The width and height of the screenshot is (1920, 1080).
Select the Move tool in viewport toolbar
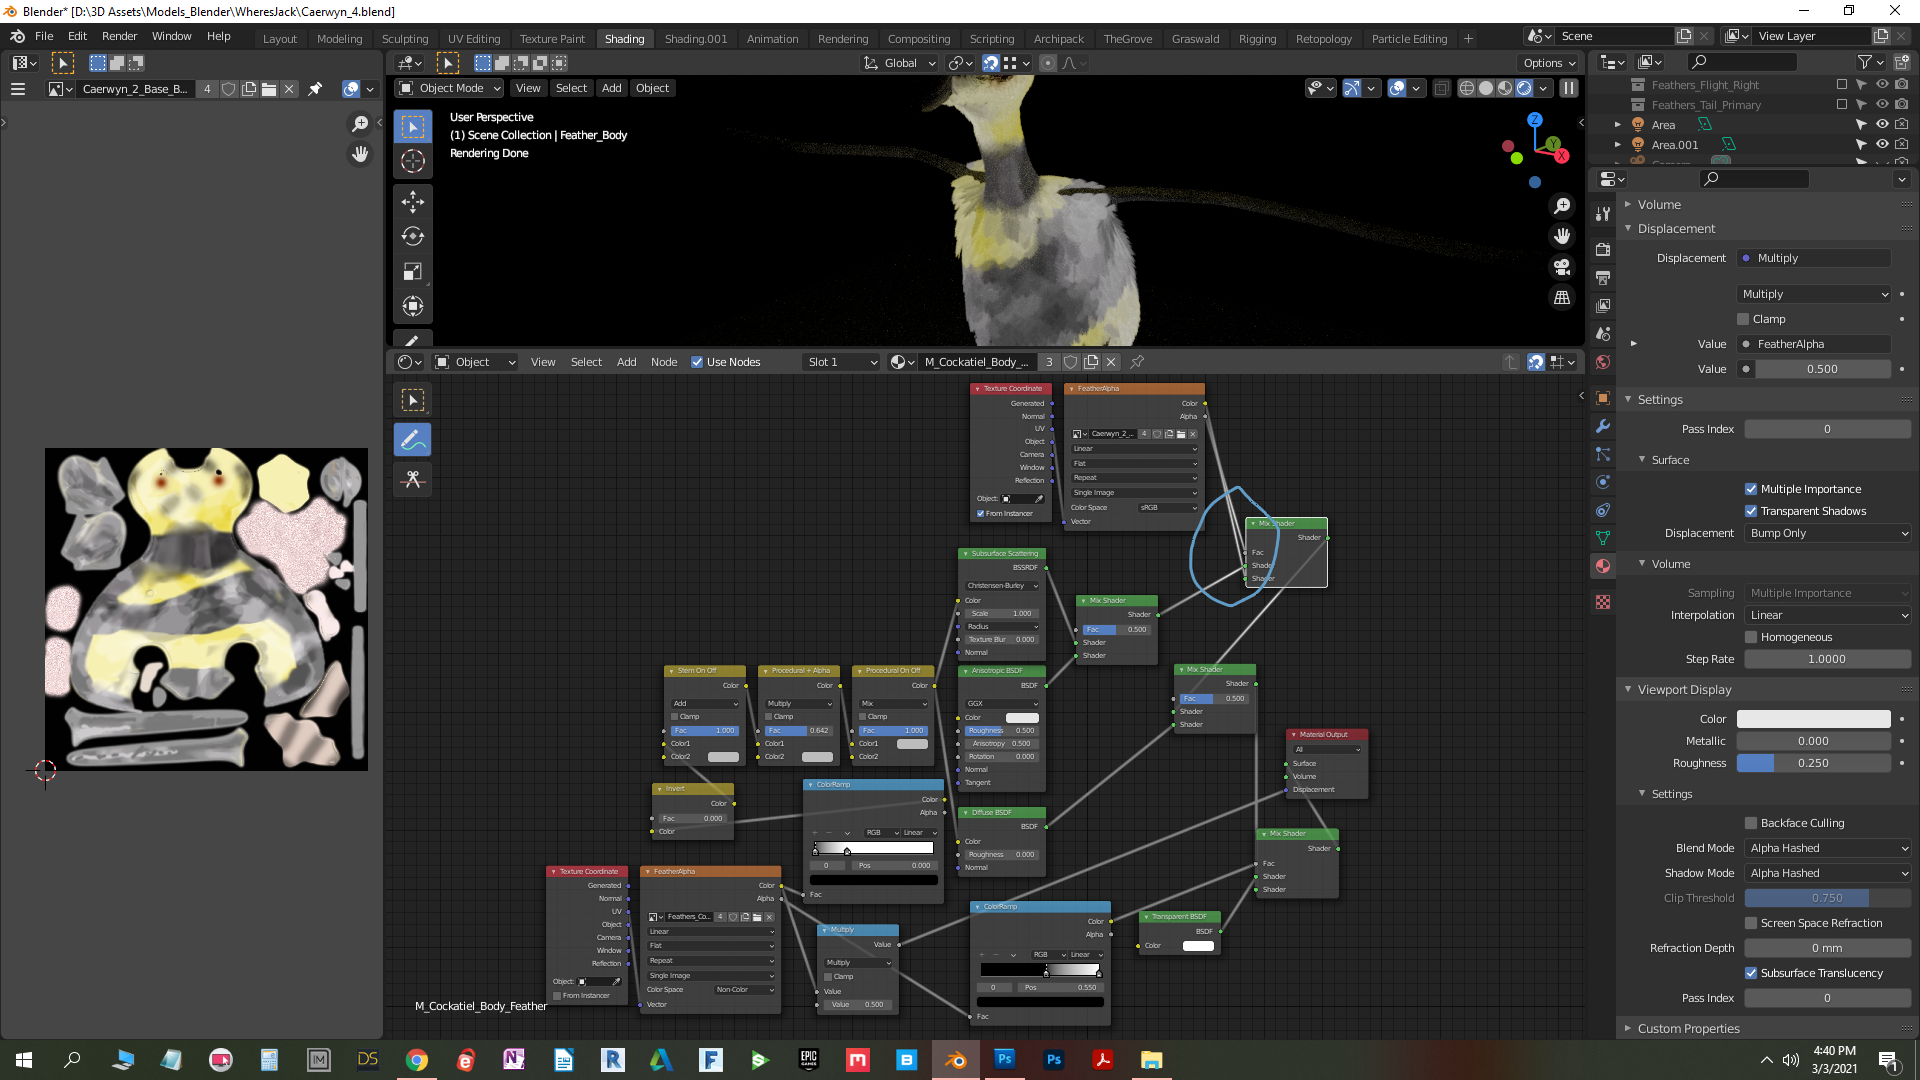[412, 202]
